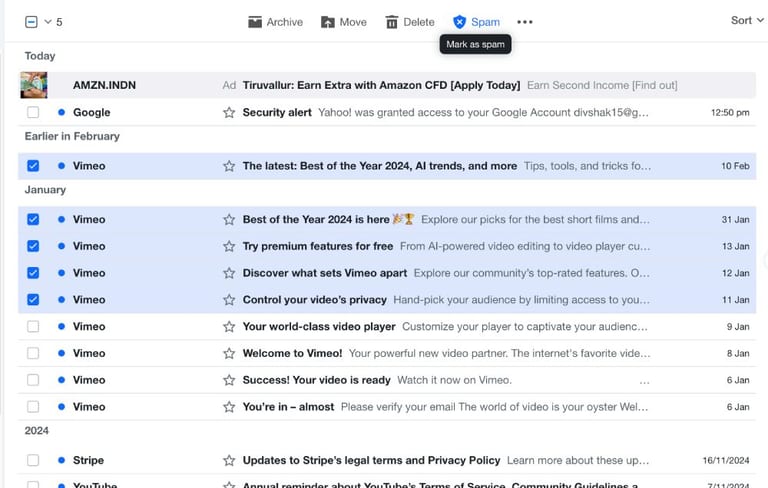Image resolution: width=768 pixels, height=488 pixels.
Task: Click unread dot on 'Success! Your video is ready' row
Action: pyautogui.click(x=61, y=380)
